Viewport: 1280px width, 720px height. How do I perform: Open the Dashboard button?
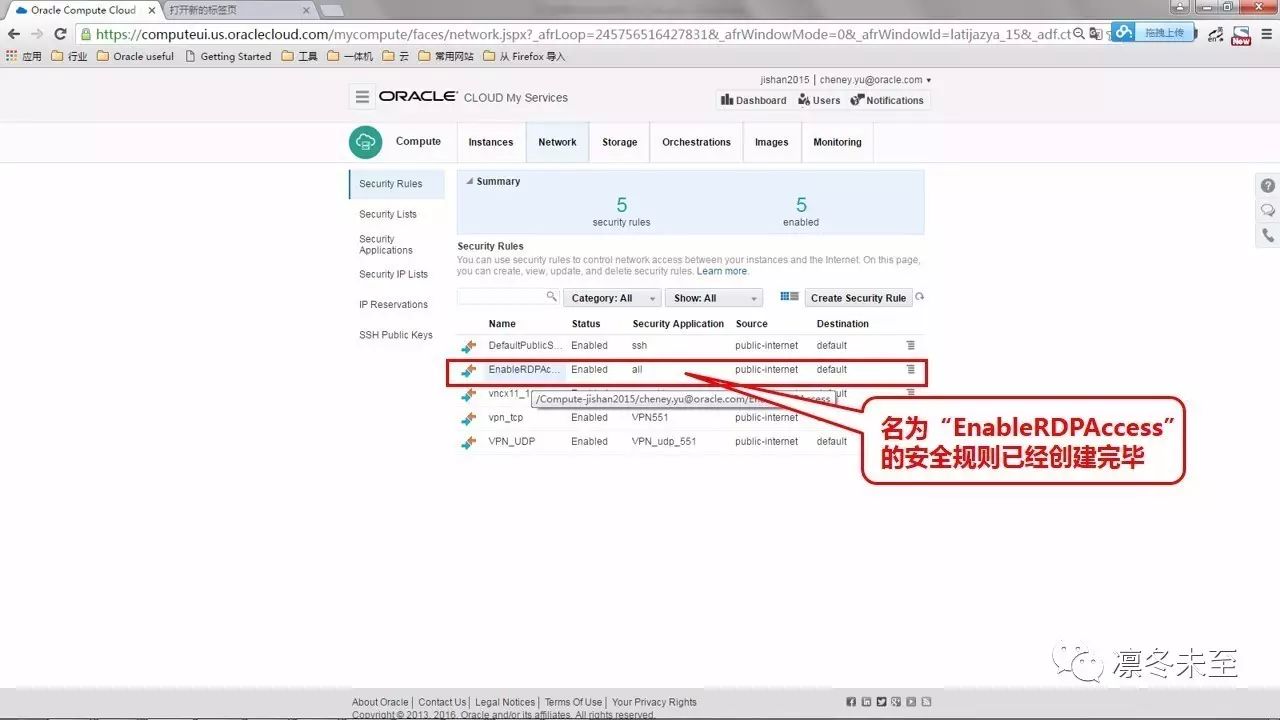(754, 100)
